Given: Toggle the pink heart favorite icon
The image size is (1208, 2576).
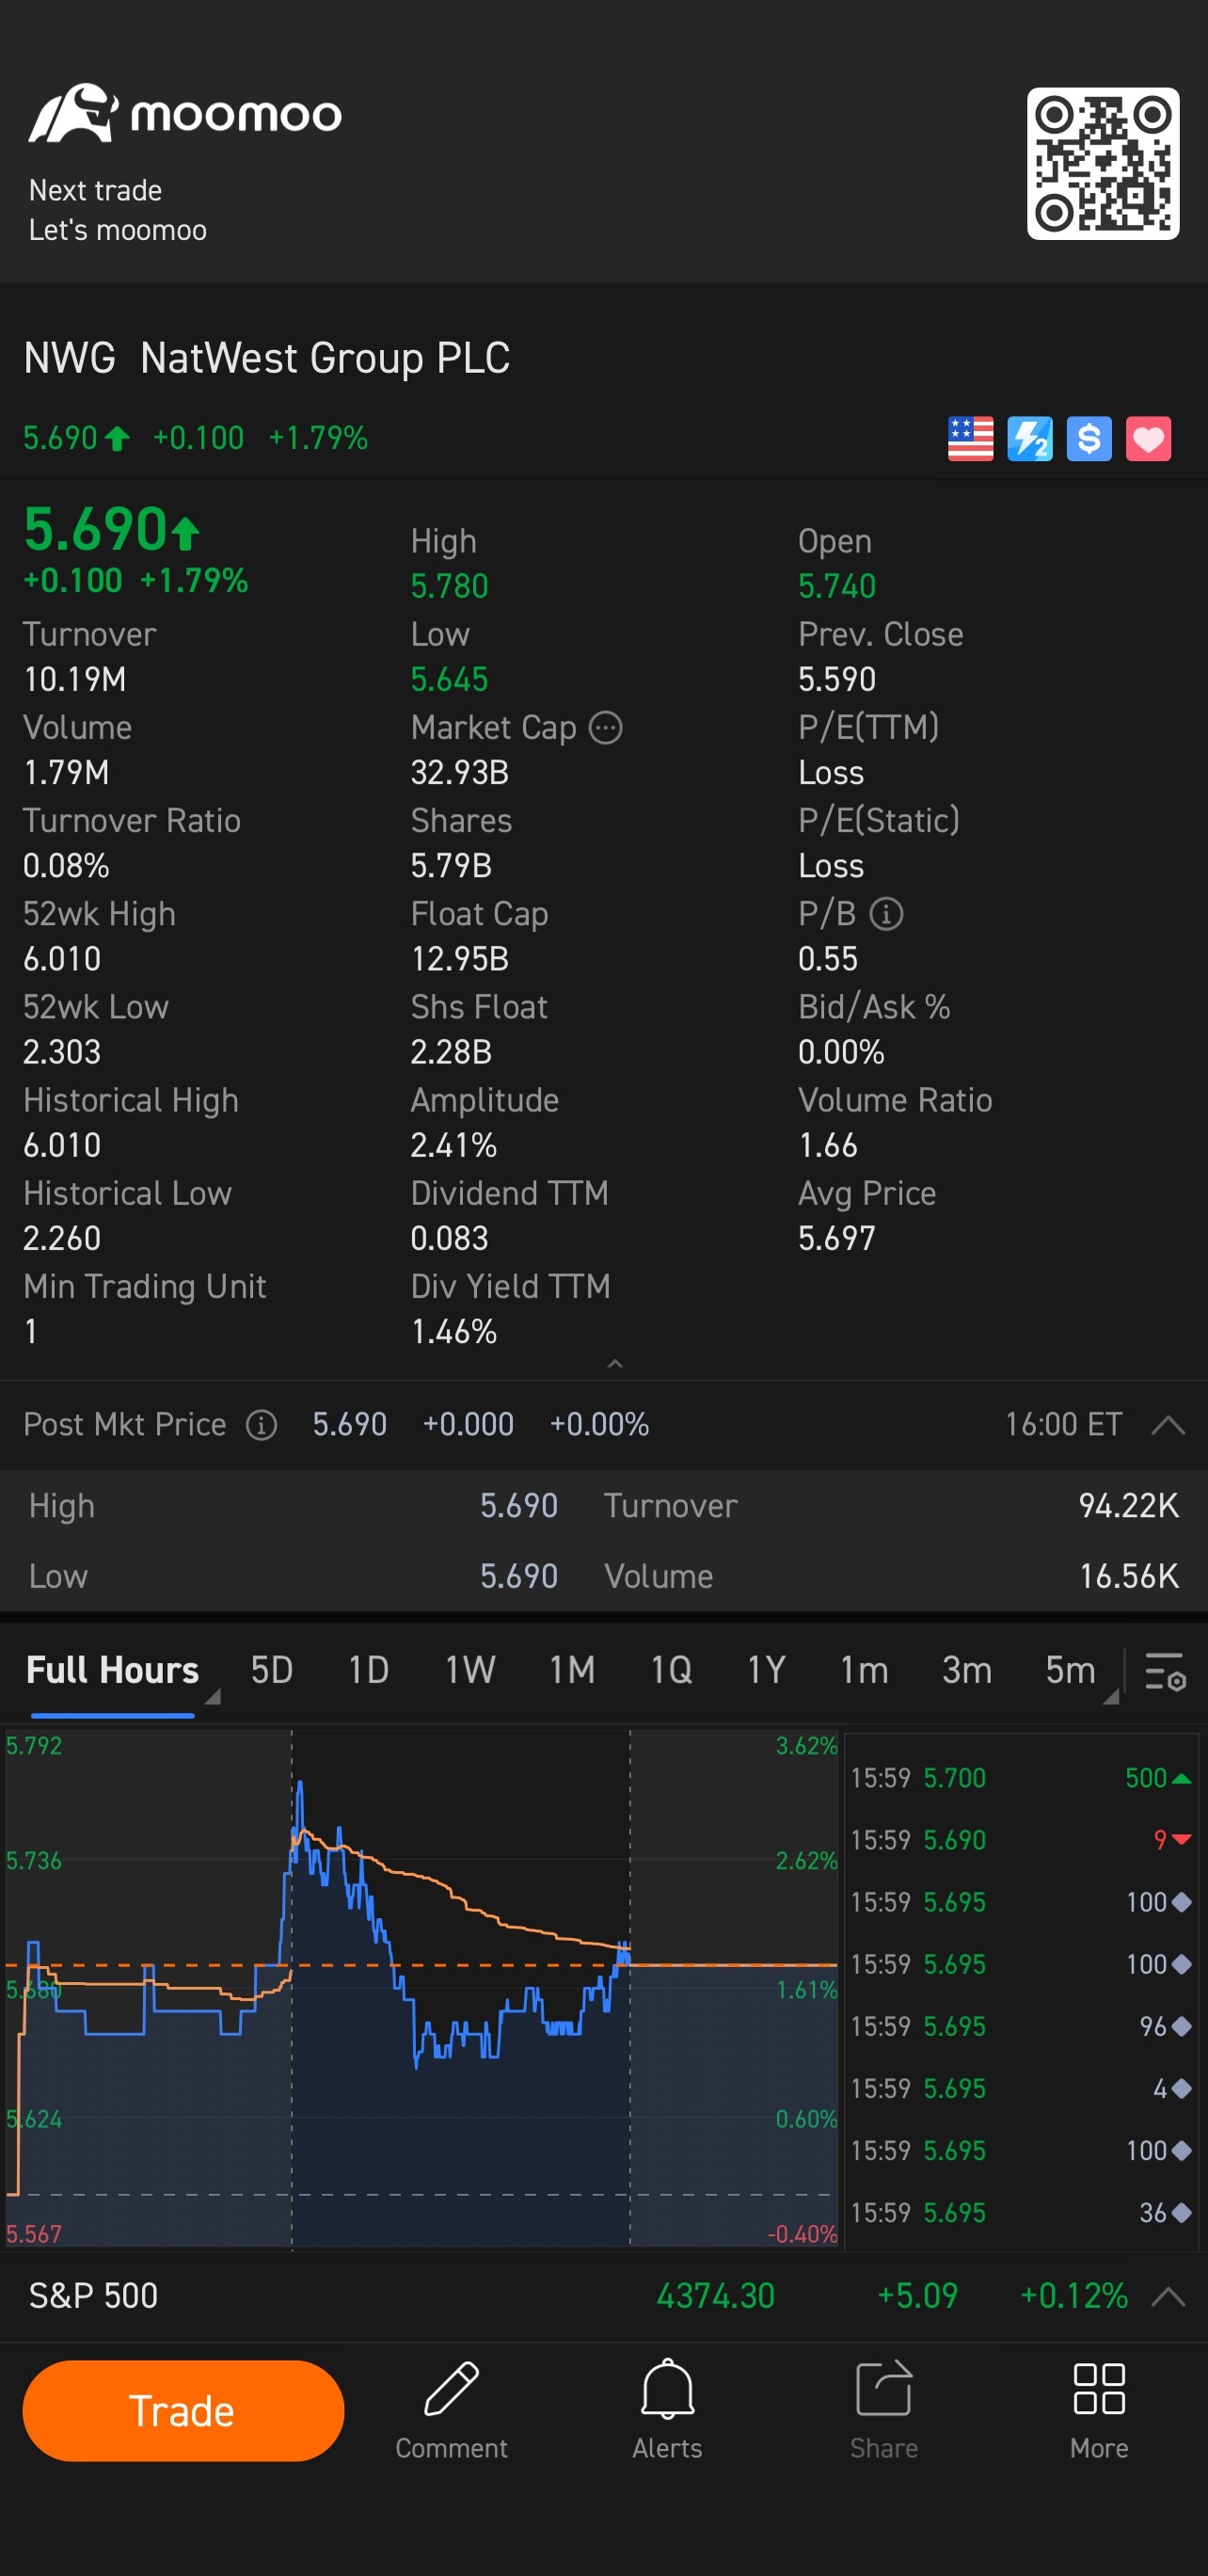Looking at the screenshot, I should [1148, 439].
